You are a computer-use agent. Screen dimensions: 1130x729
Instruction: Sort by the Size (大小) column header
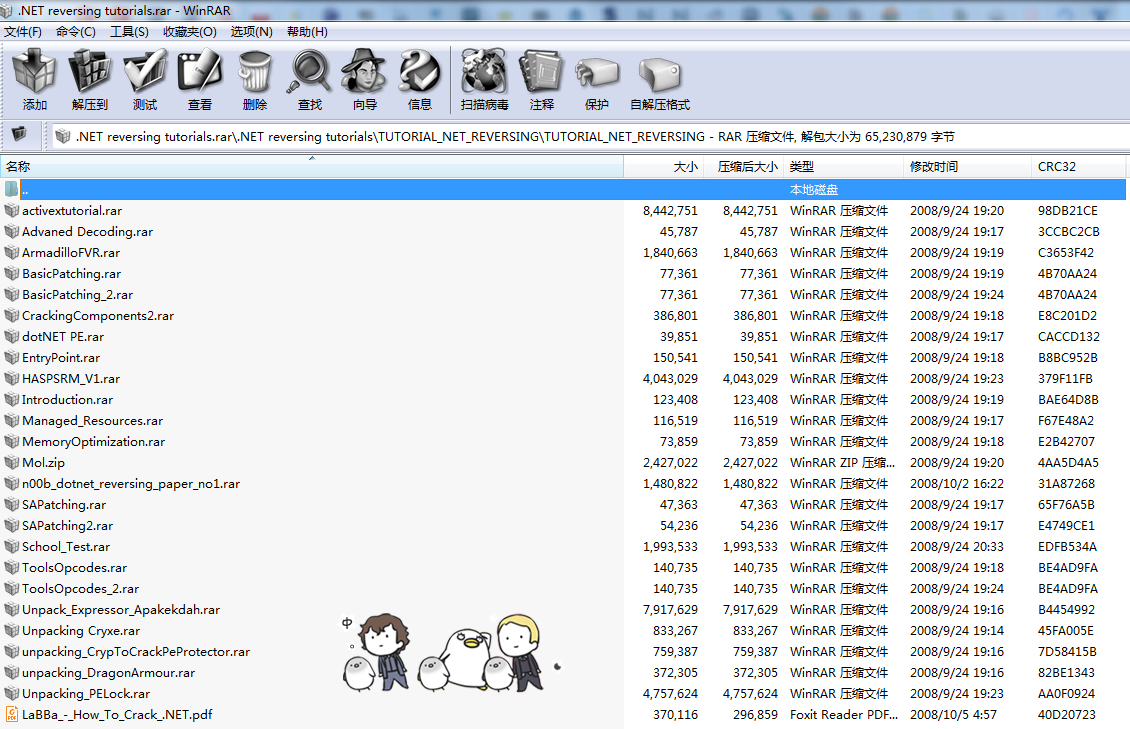[x=664, y=166]
